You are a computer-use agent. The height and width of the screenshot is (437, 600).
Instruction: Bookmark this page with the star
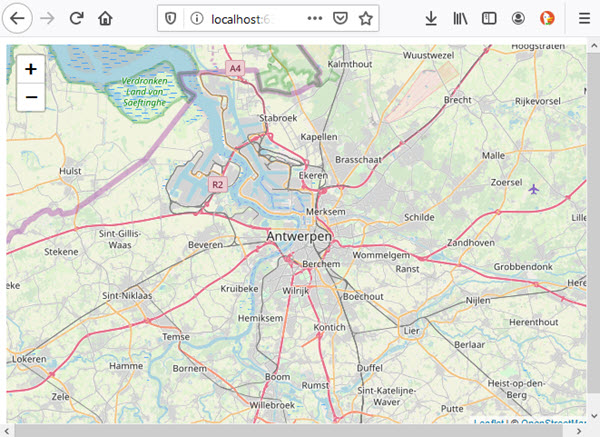[366, 18]
